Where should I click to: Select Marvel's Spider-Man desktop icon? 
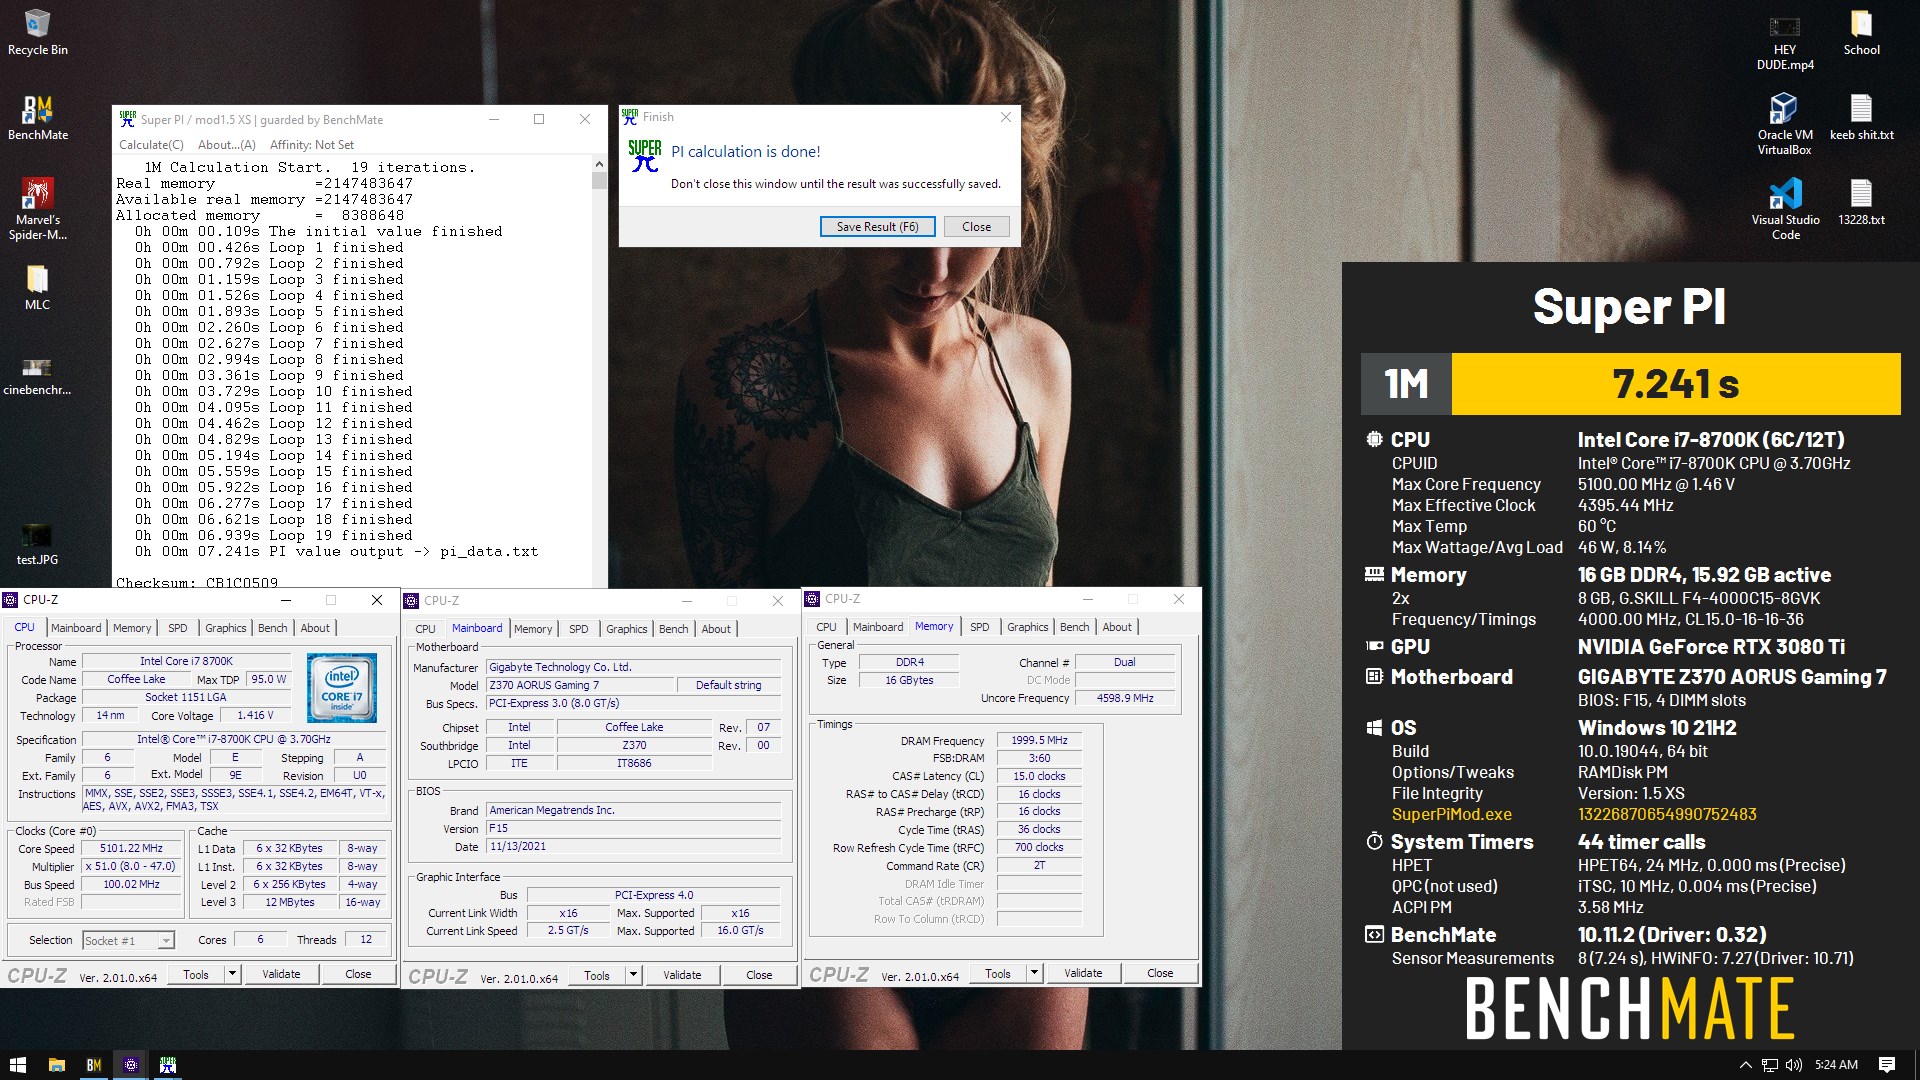click(37, 208)
